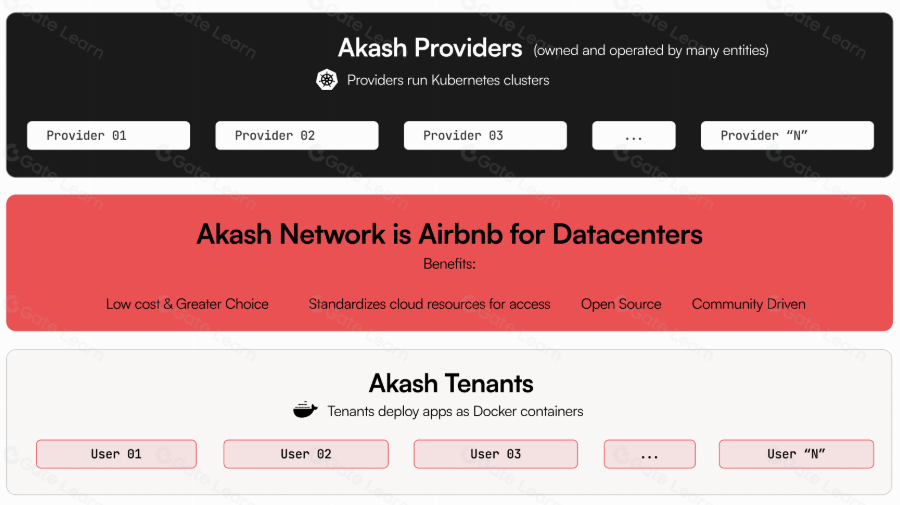Image resolution: width=900 pixels, height=505 pixels.
Task: Click the Docker whale icon
Action: point(305,410)
